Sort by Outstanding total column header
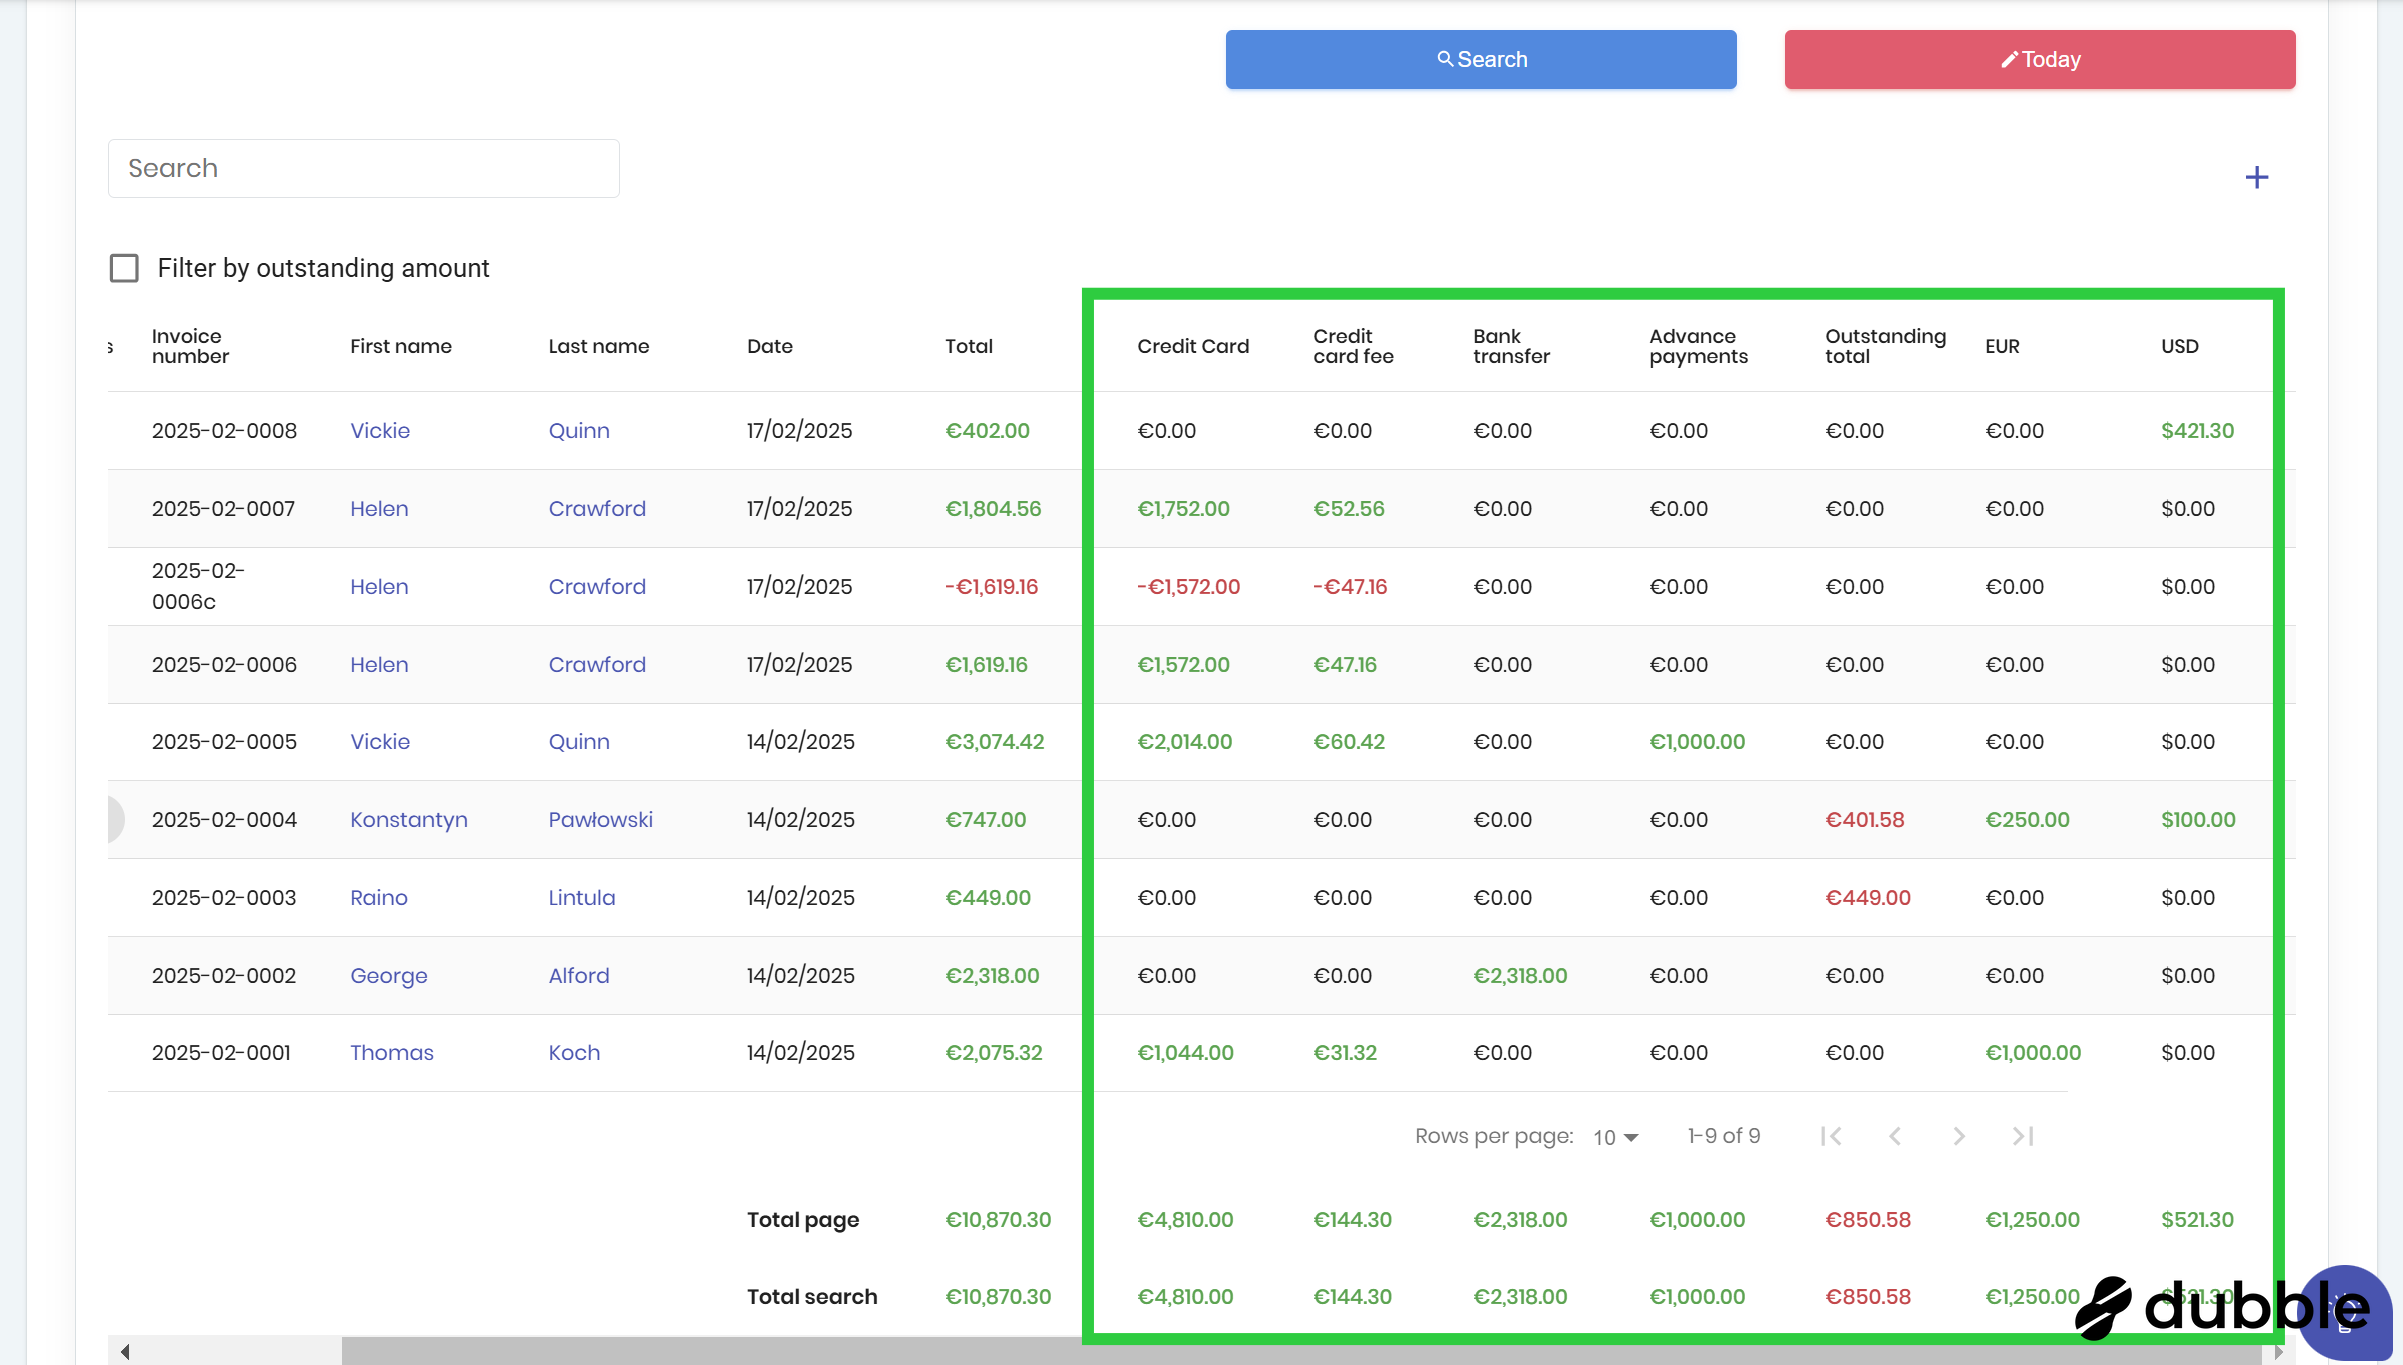This screenshot has width=2403, height=1365. 1885,346
